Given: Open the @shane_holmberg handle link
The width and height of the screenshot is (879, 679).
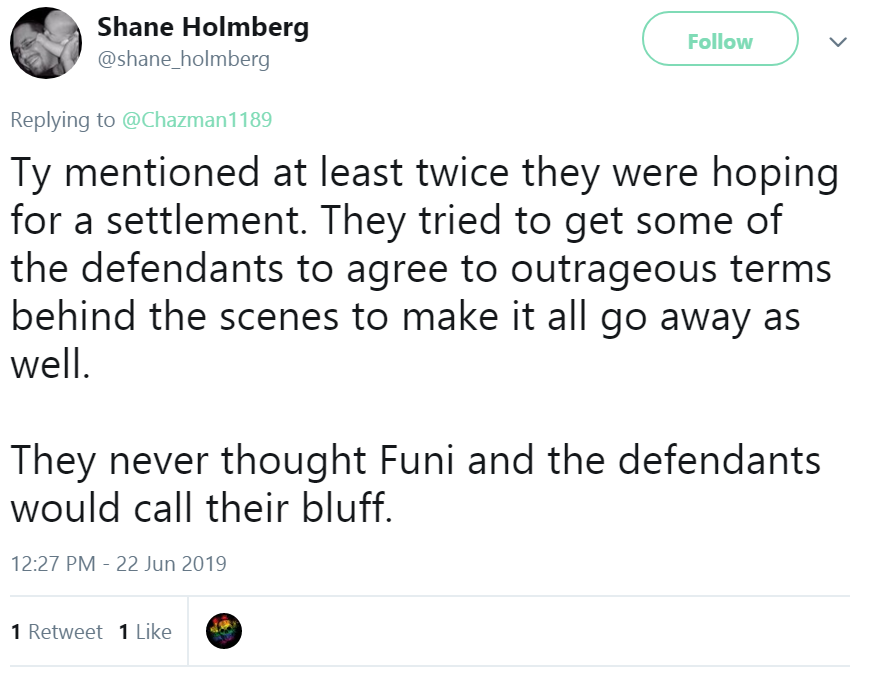Looking at the screenshot, I should point(183,58).
